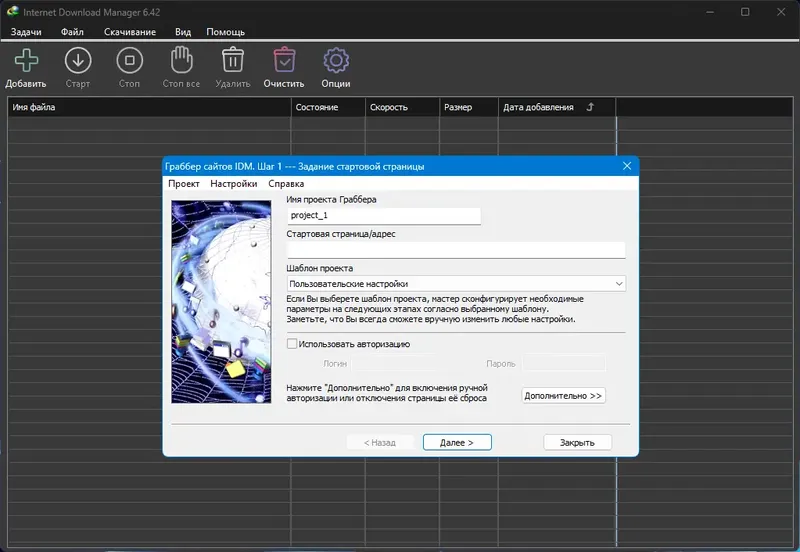This screenshot has height=552, width=800.
Task: Open the Настройки menu in Grabber dialog
Action: 233,184
